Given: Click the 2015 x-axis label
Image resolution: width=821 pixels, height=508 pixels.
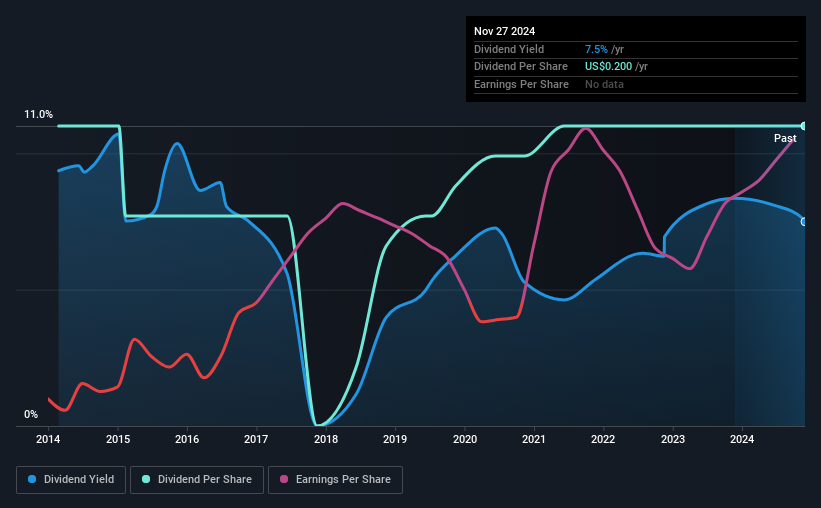Looking at the screenshot, I should click(118, 439).
